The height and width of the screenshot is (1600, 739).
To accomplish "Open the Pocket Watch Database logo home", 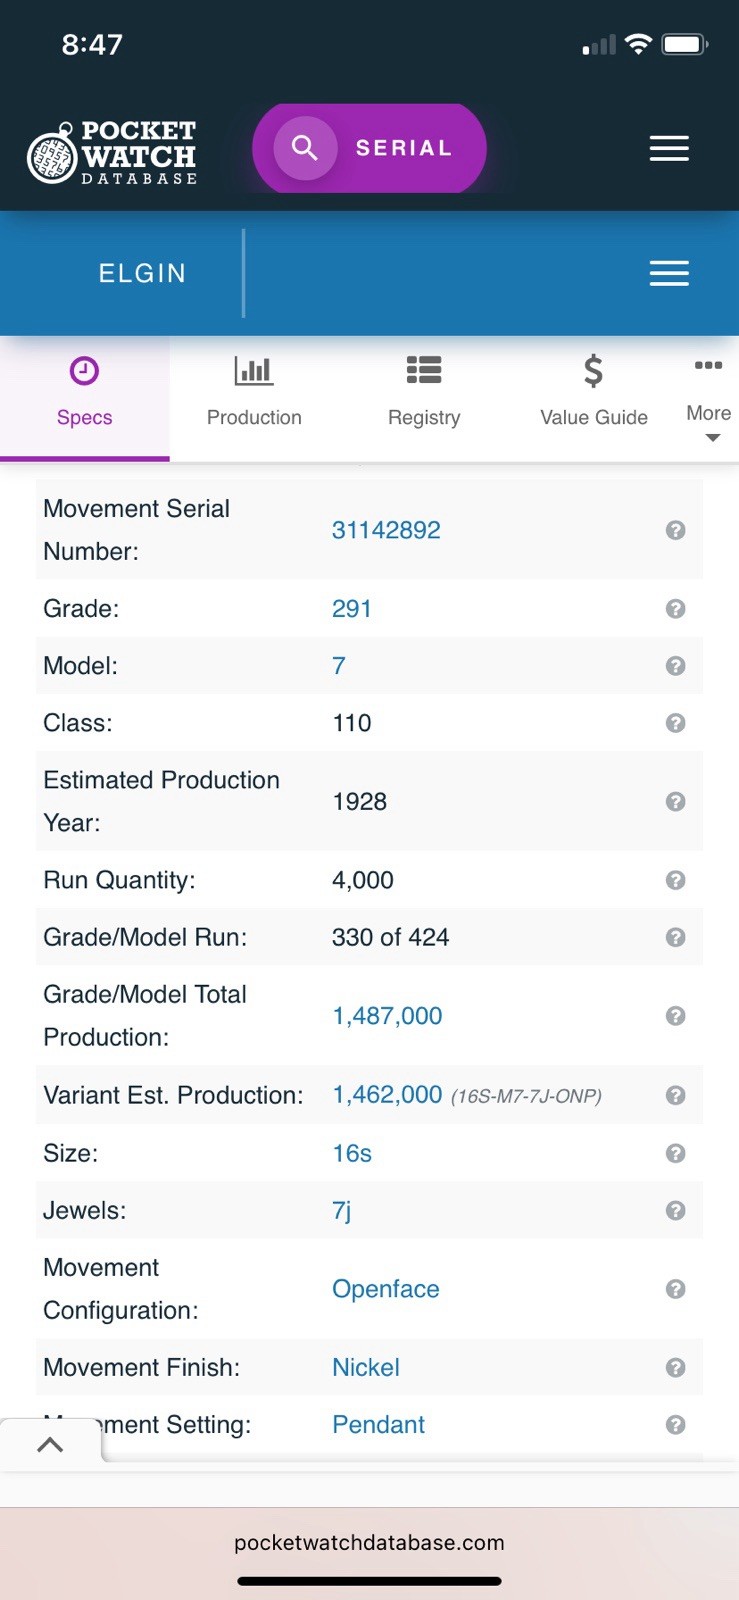I will 112,153.
